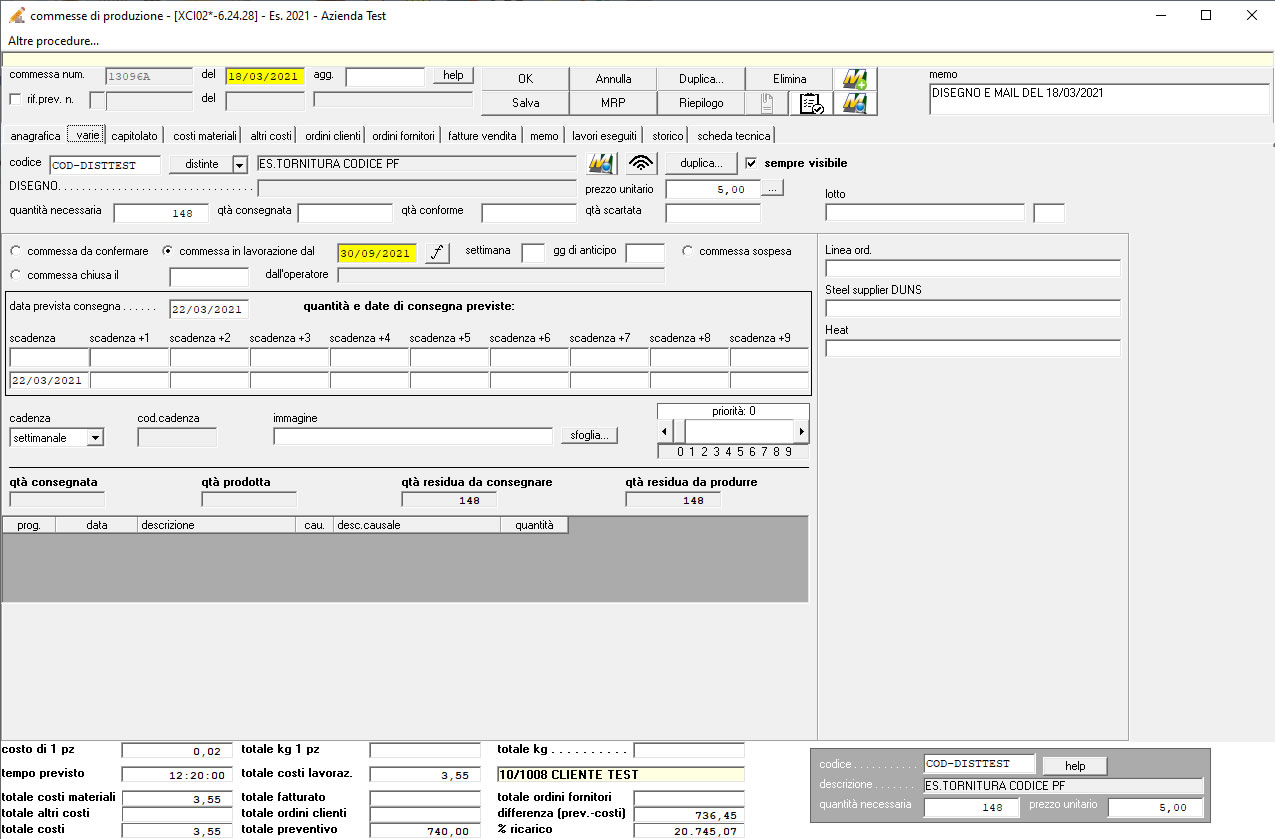The width and height of the screenshot is (1275, 839).
Task: Run the MRP button
Action: [x=613, y=103]
